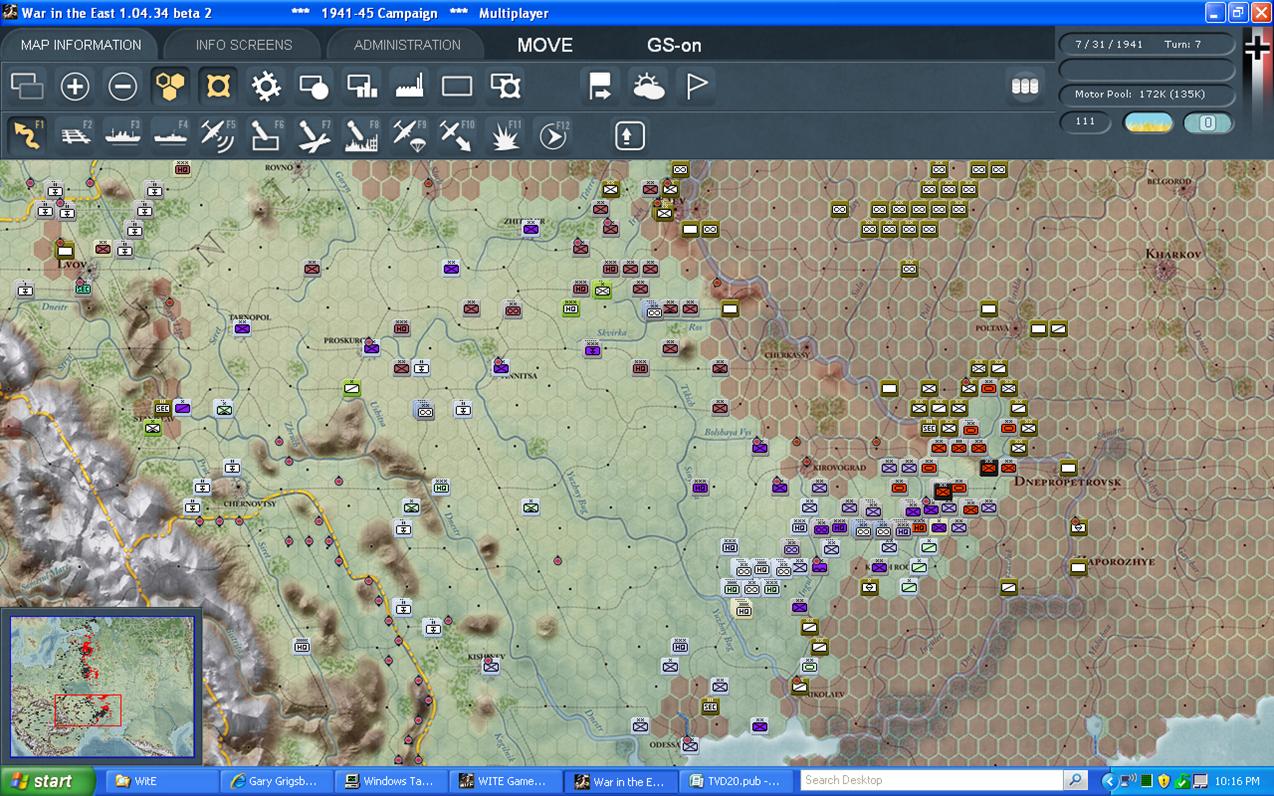Open the ADMINISTRATION tab
The image size is (1274, 796).
[x=407, y=45]
